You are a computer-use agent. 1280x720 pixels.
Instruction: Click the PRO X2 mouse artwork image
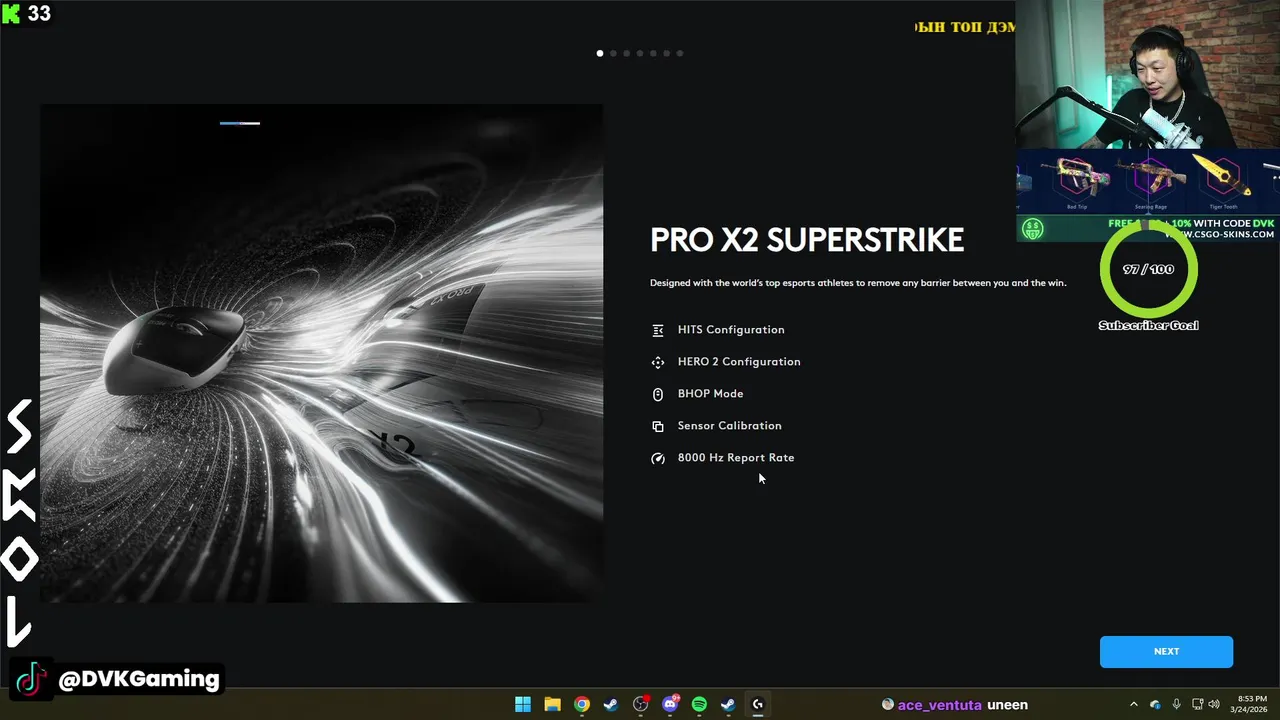pos(321,353)
